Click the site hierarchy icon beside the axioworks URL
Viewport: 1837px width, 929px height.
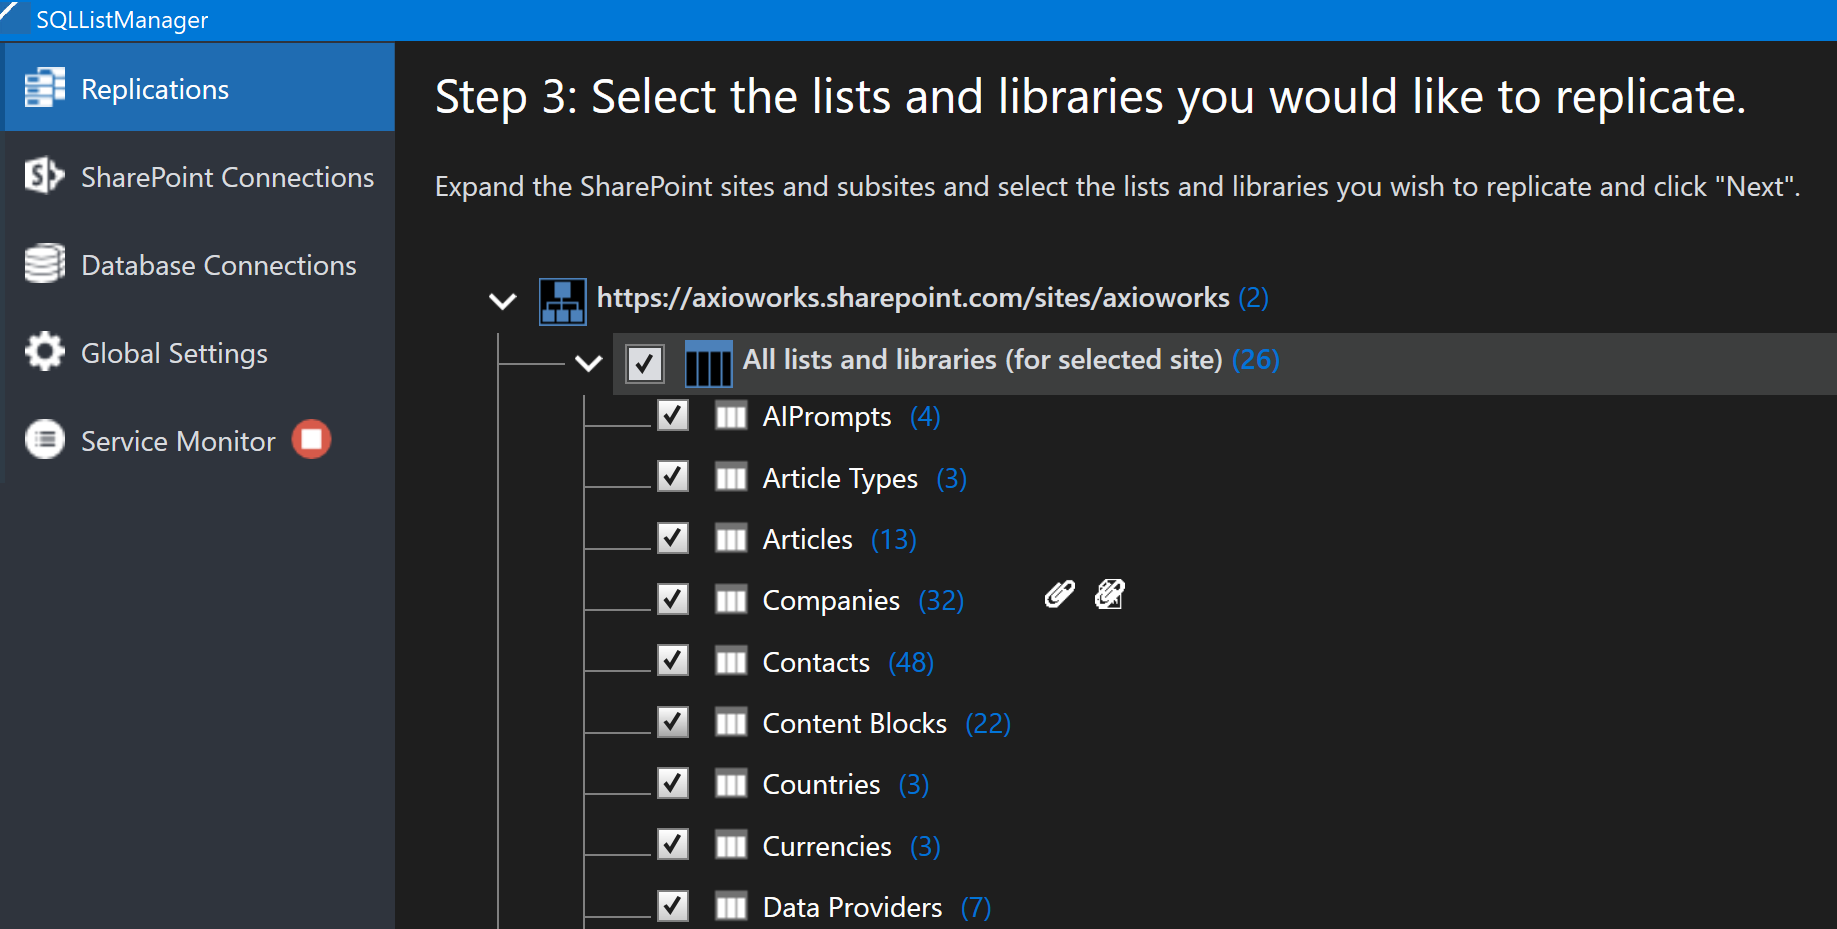[562, 299]
